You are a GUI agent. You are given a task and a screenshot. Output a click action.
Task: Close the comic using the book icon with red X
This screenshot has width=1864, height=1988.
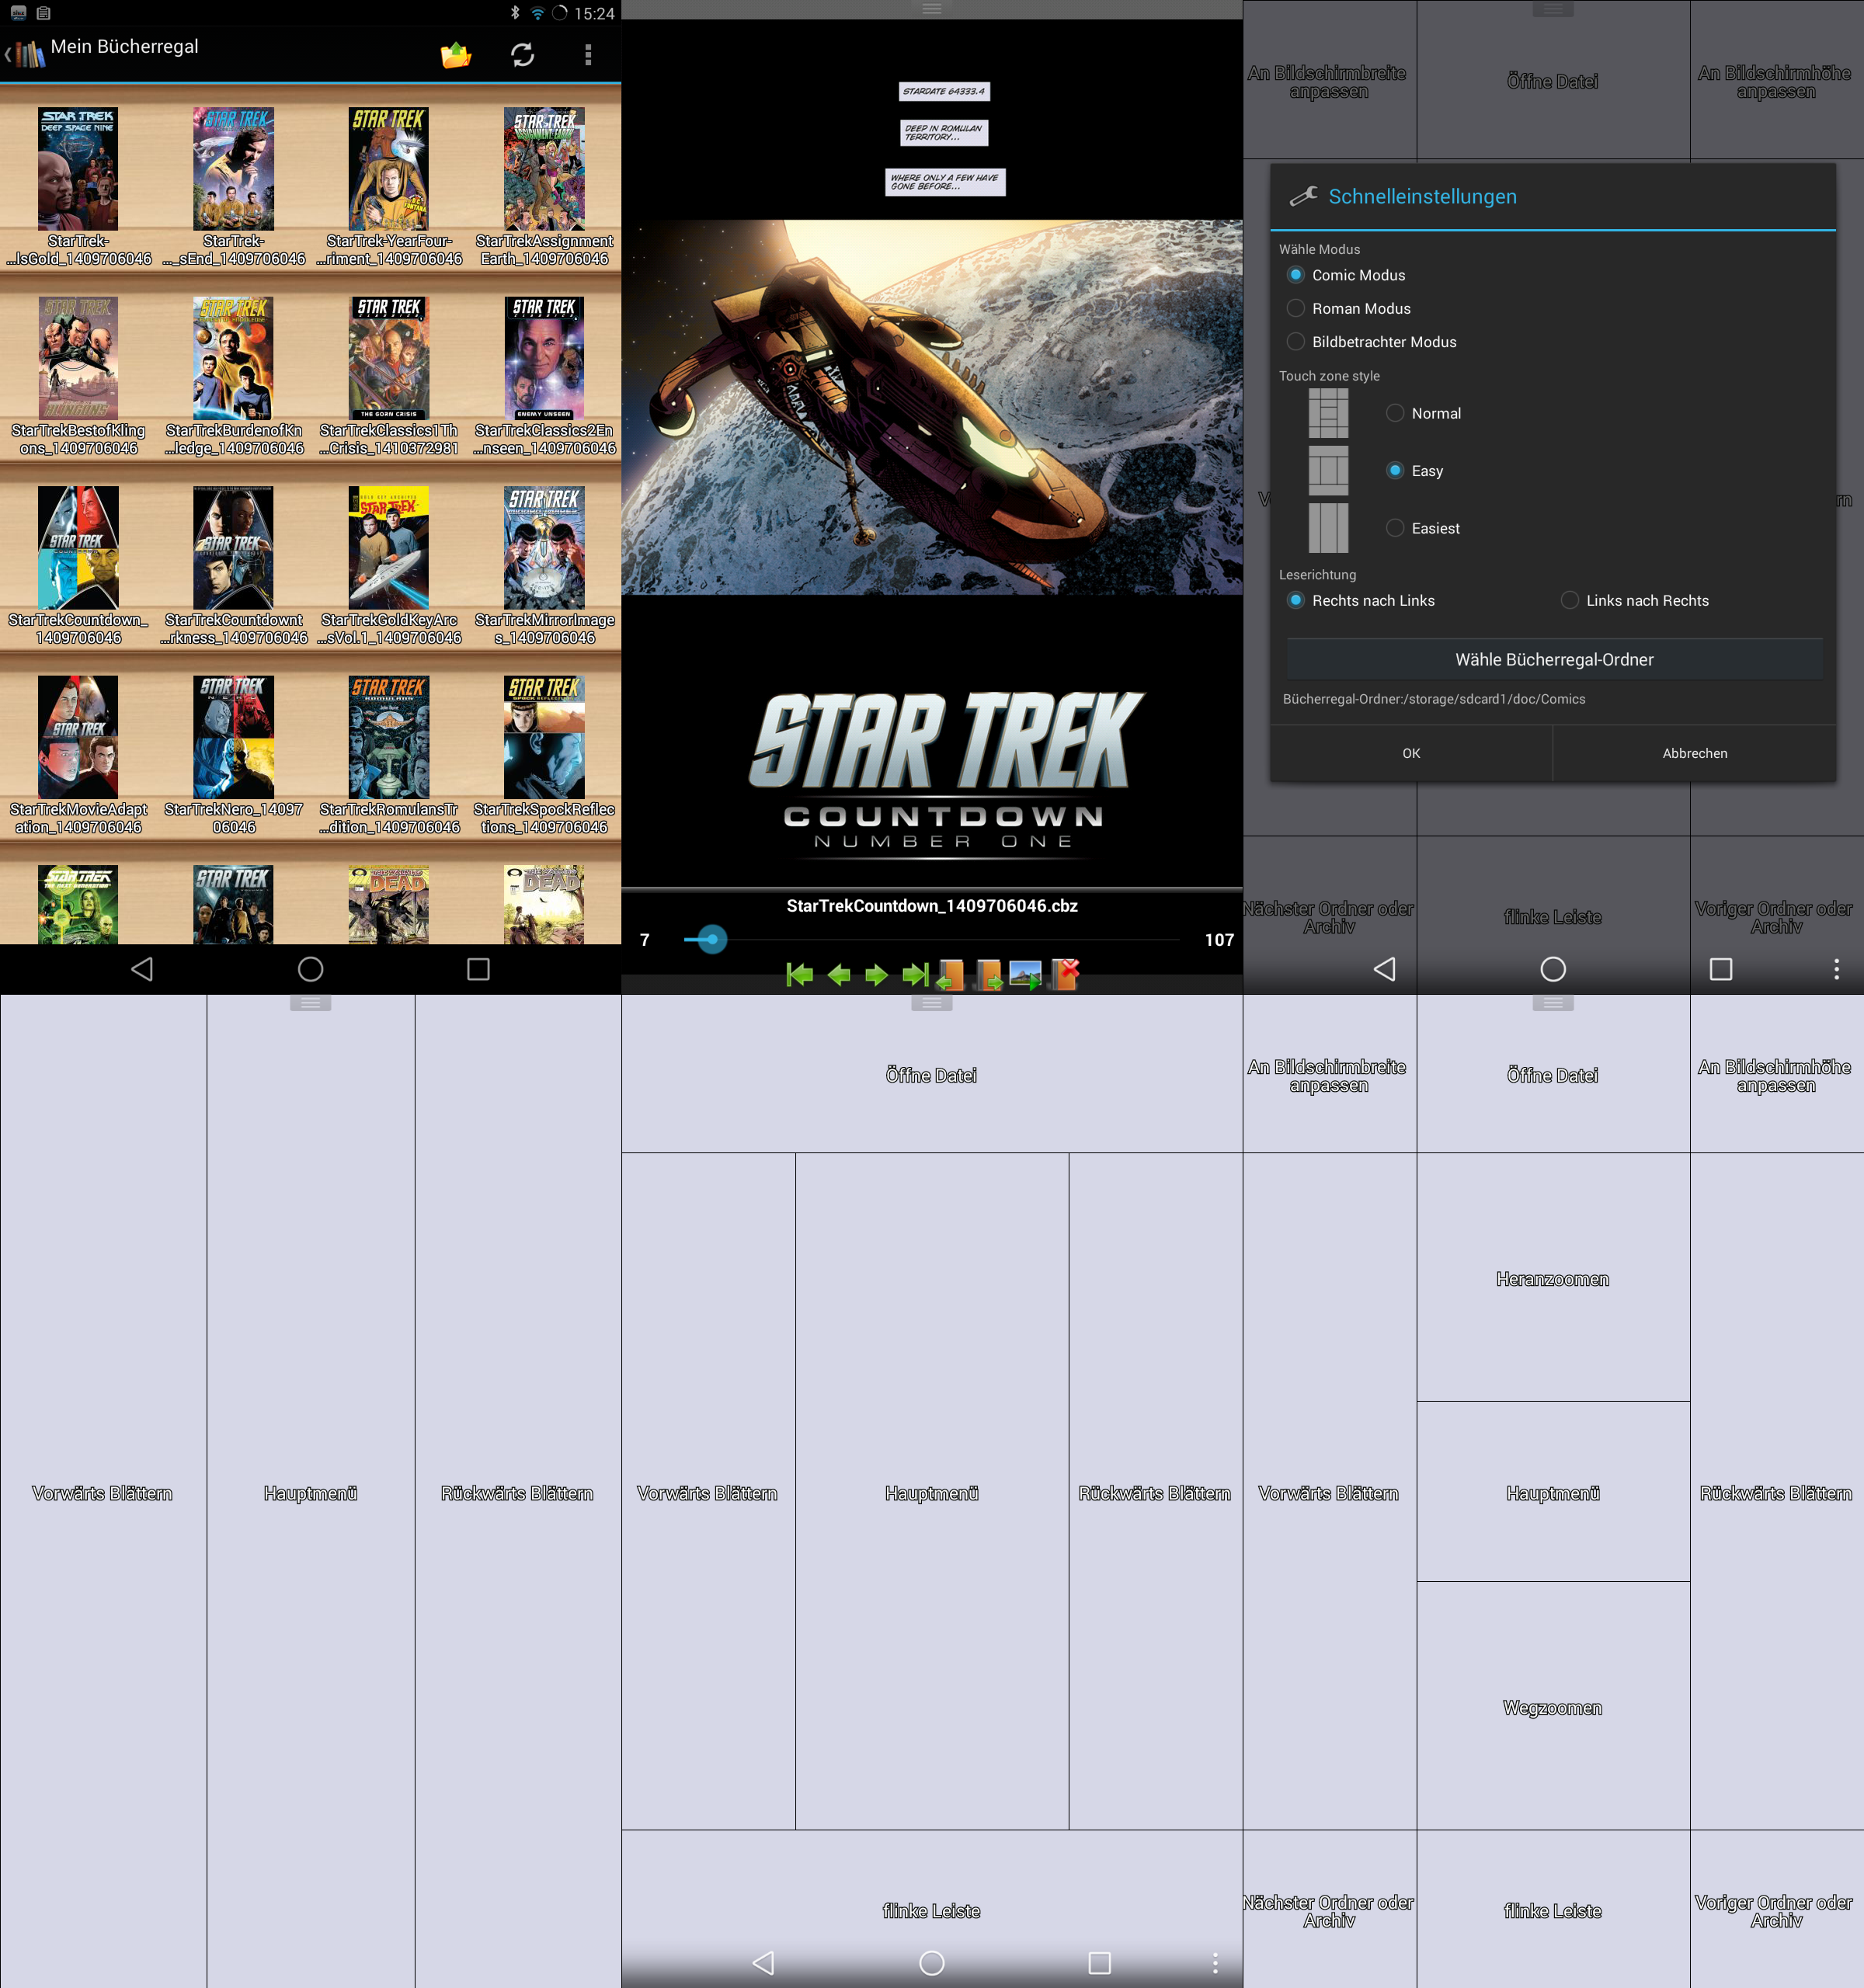click(1066, 973)
